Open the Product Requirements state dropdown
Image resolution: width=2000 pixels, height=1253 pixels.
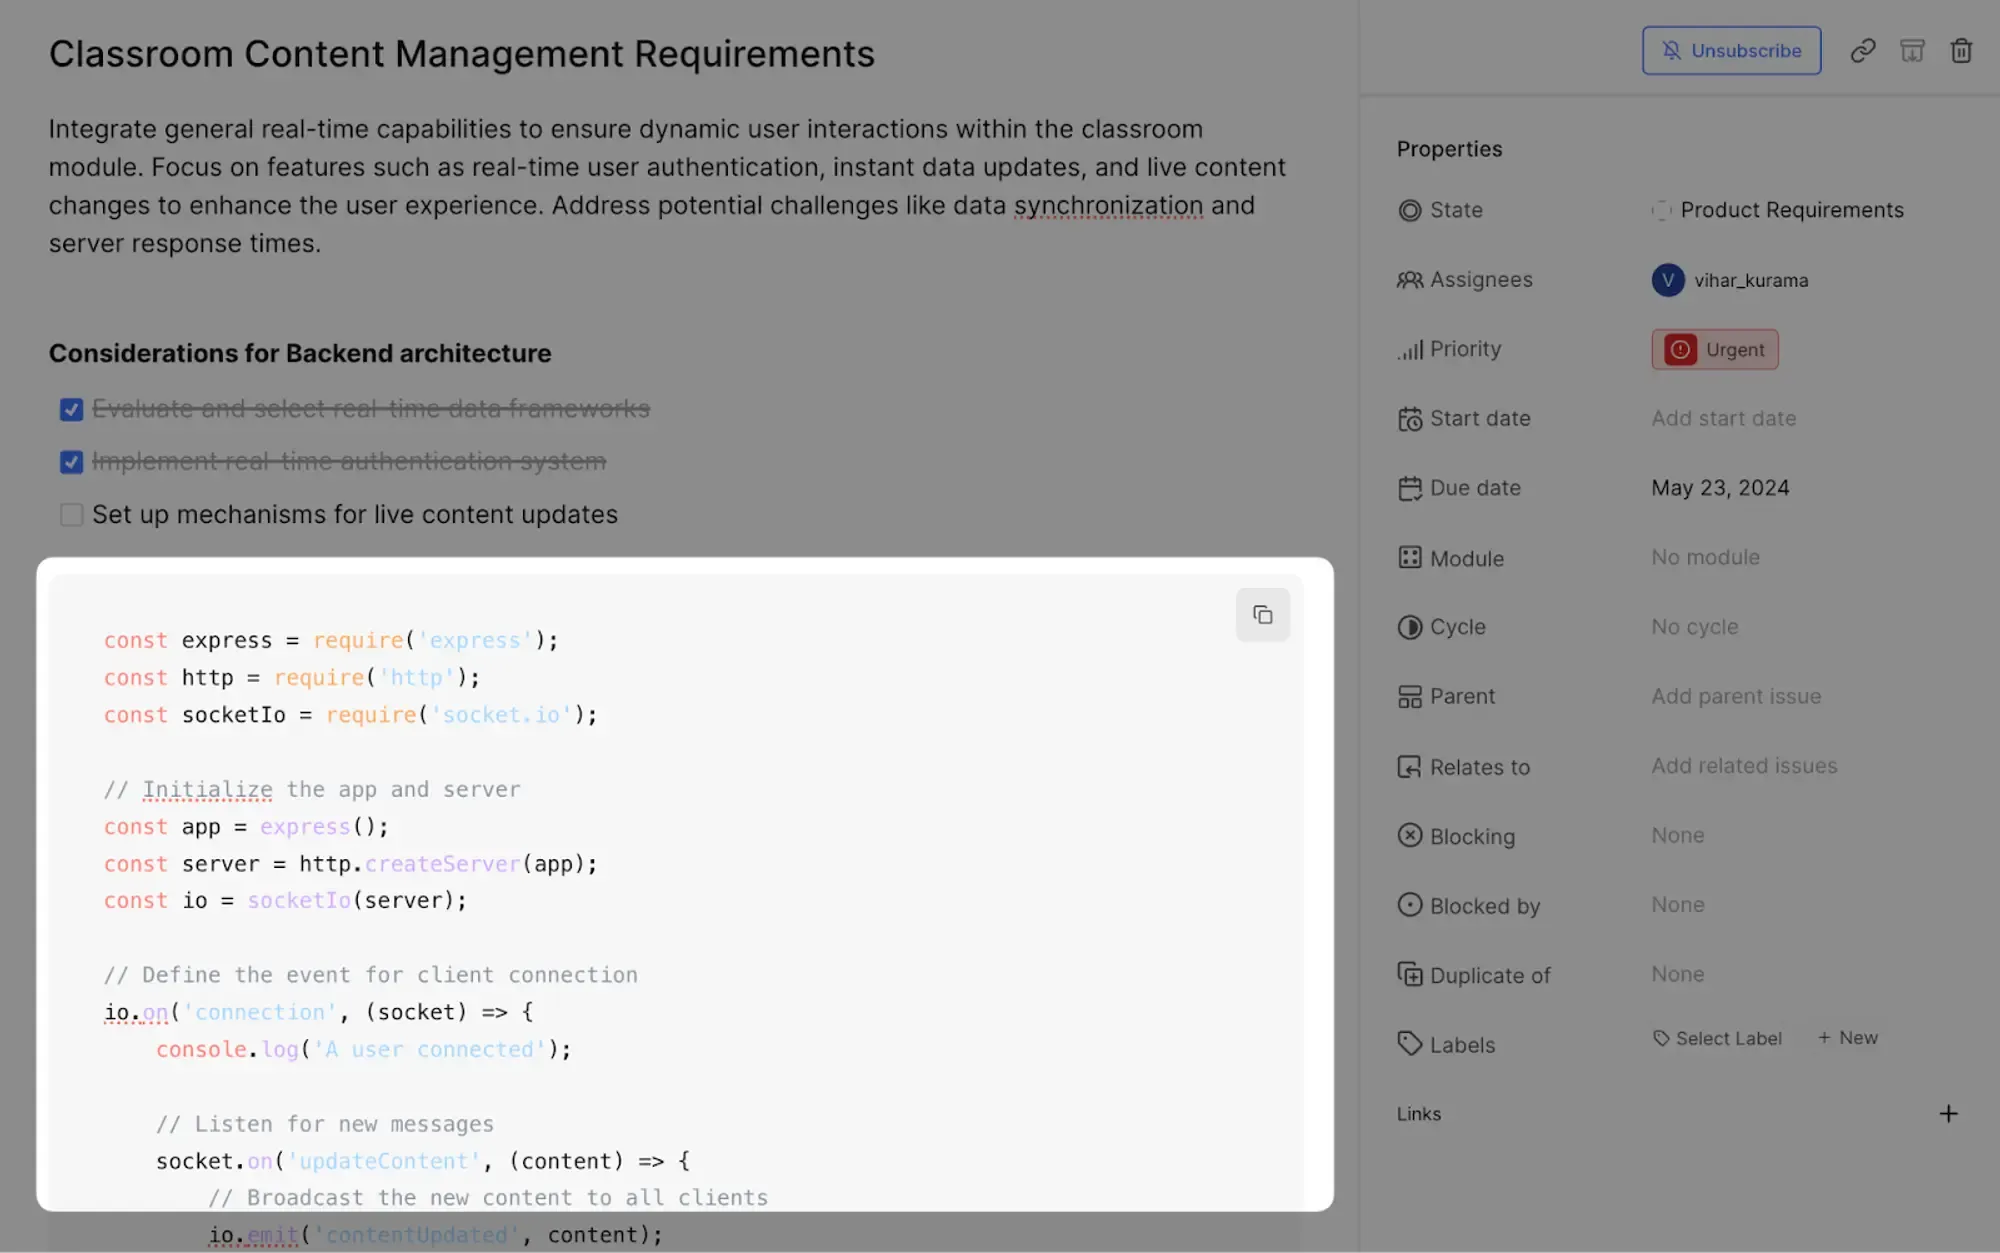coord(1791,210)
